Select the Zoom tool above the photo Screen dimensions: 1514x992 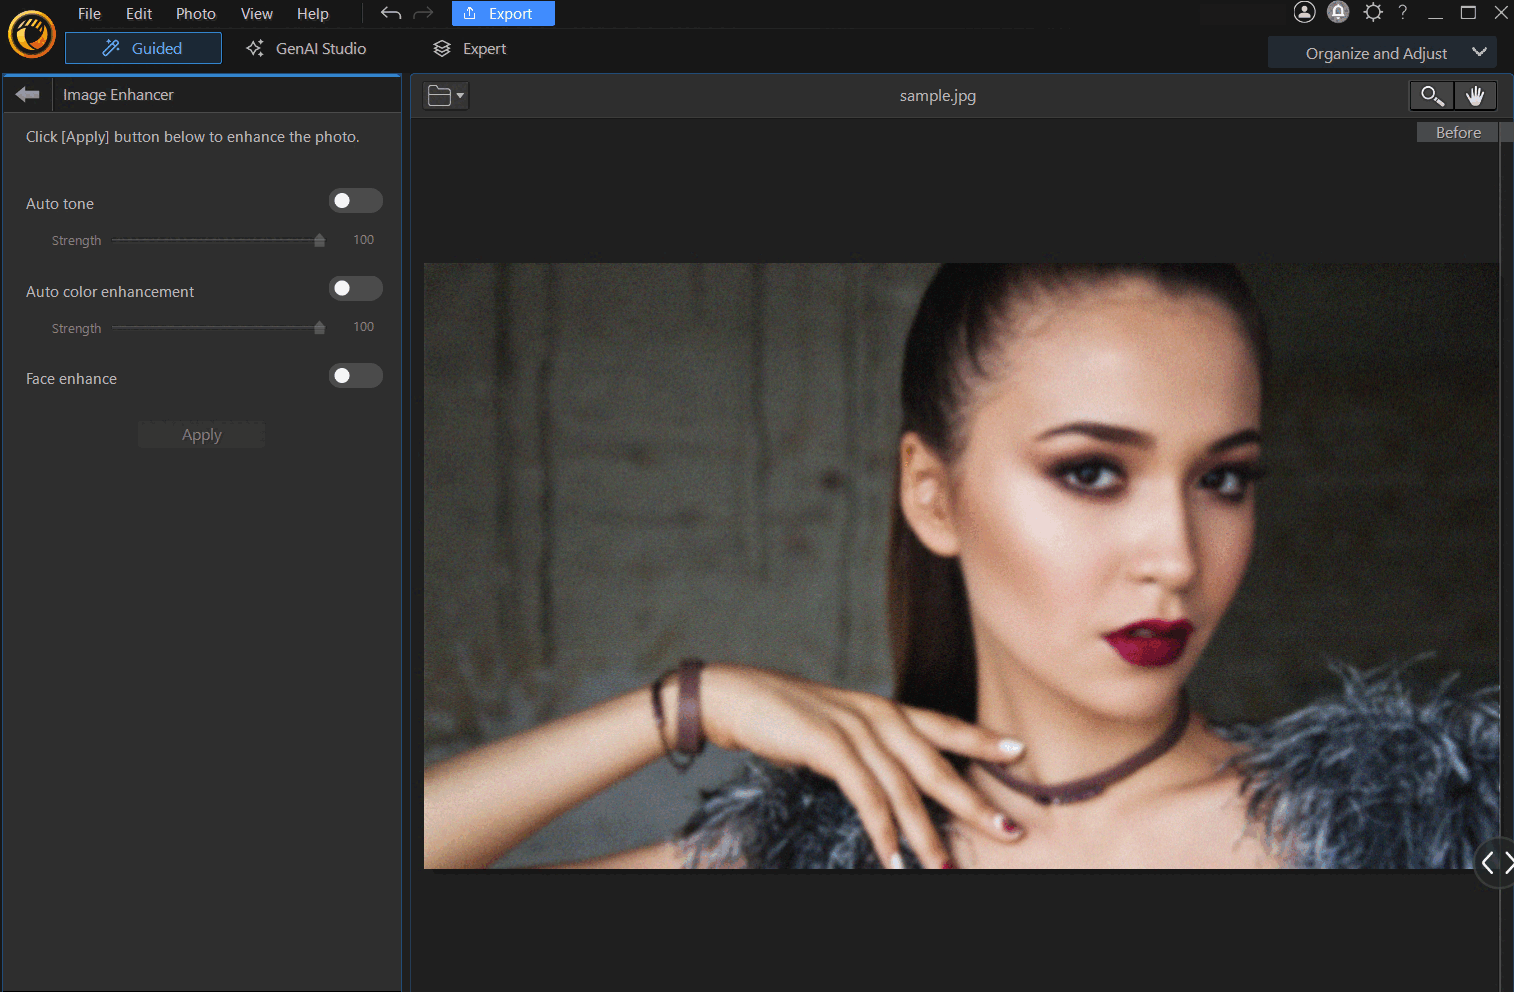pyautogui.click(x=1431, y=95)
